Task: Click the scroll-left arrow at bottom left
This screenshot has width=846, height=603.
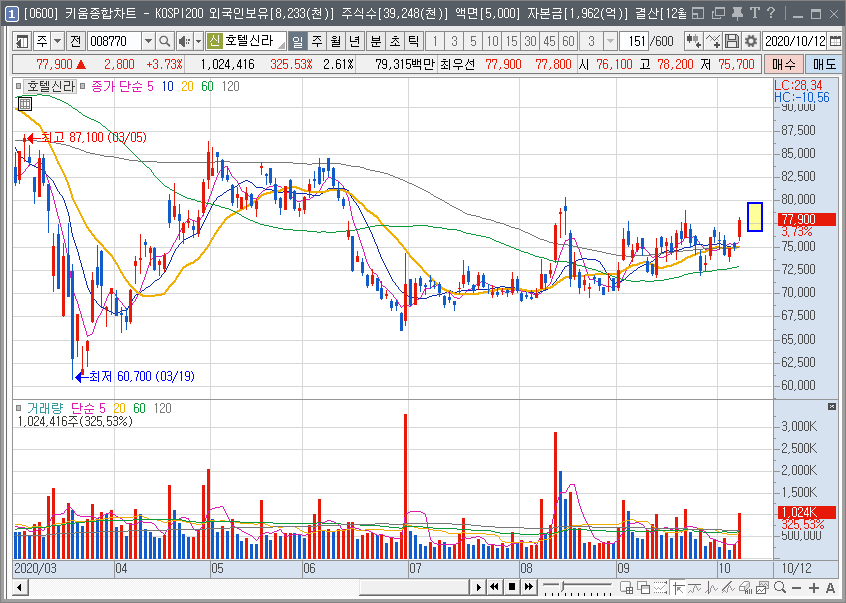Action: coord(20,587)
